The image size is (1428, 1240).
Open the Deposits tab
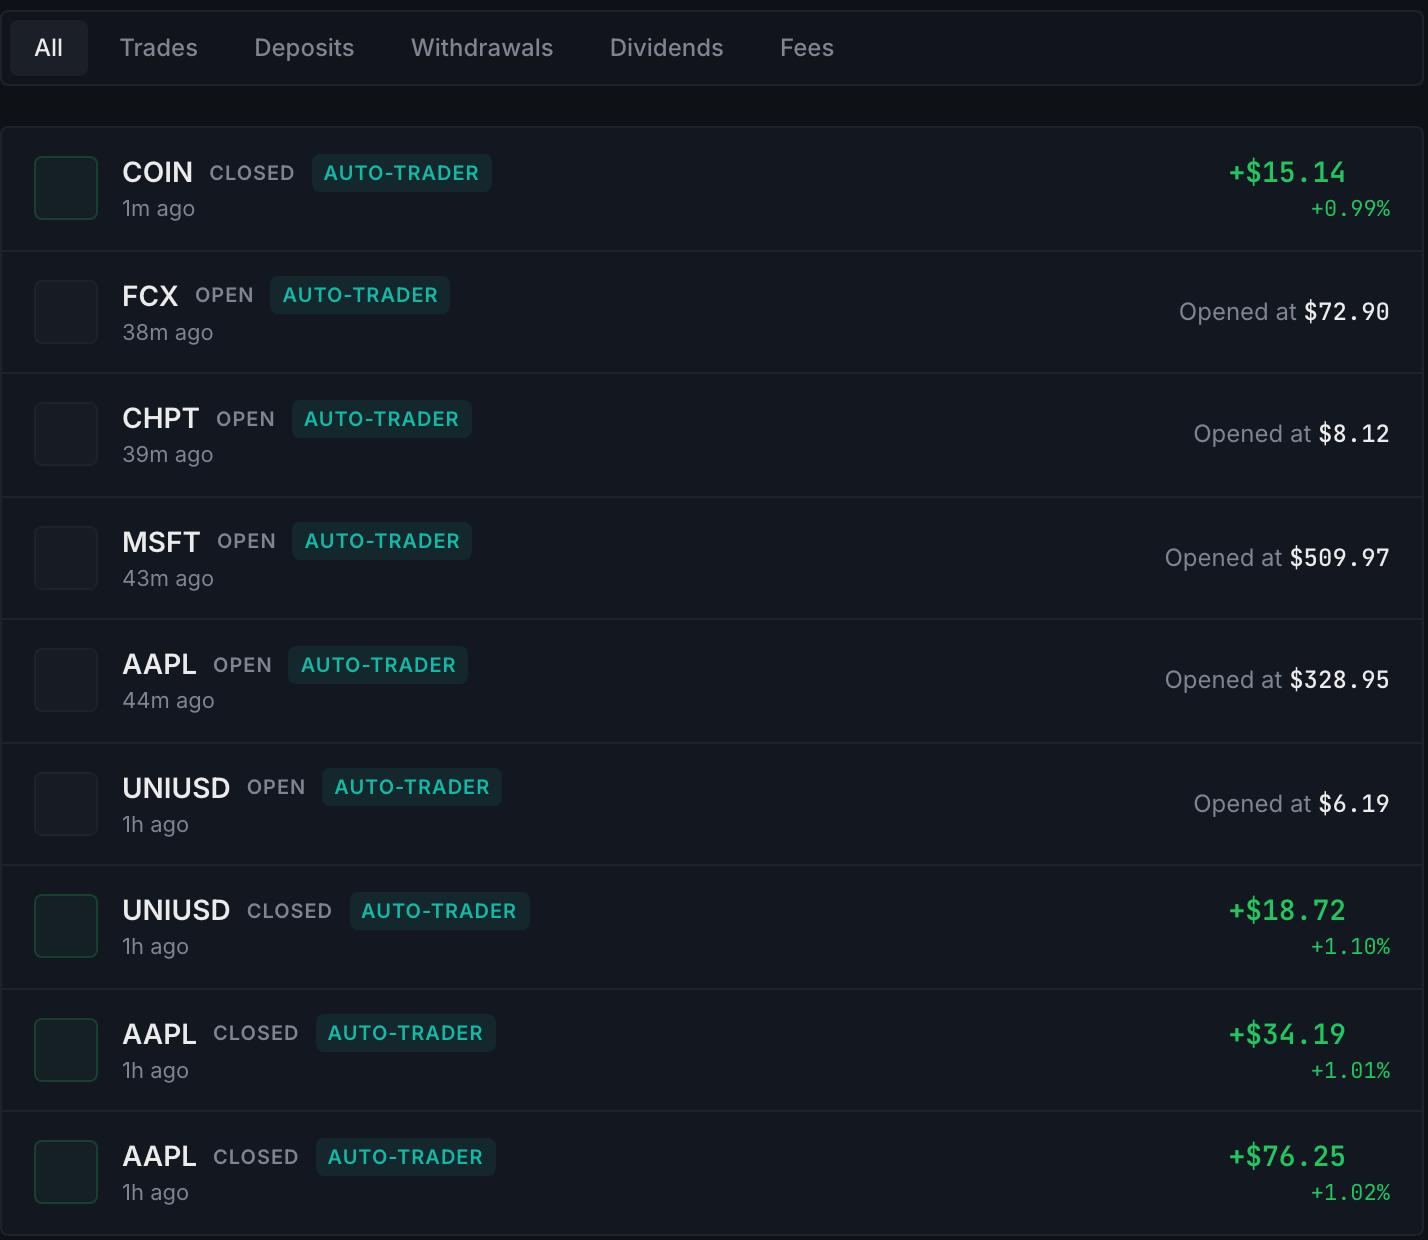[x=304, y=48]
